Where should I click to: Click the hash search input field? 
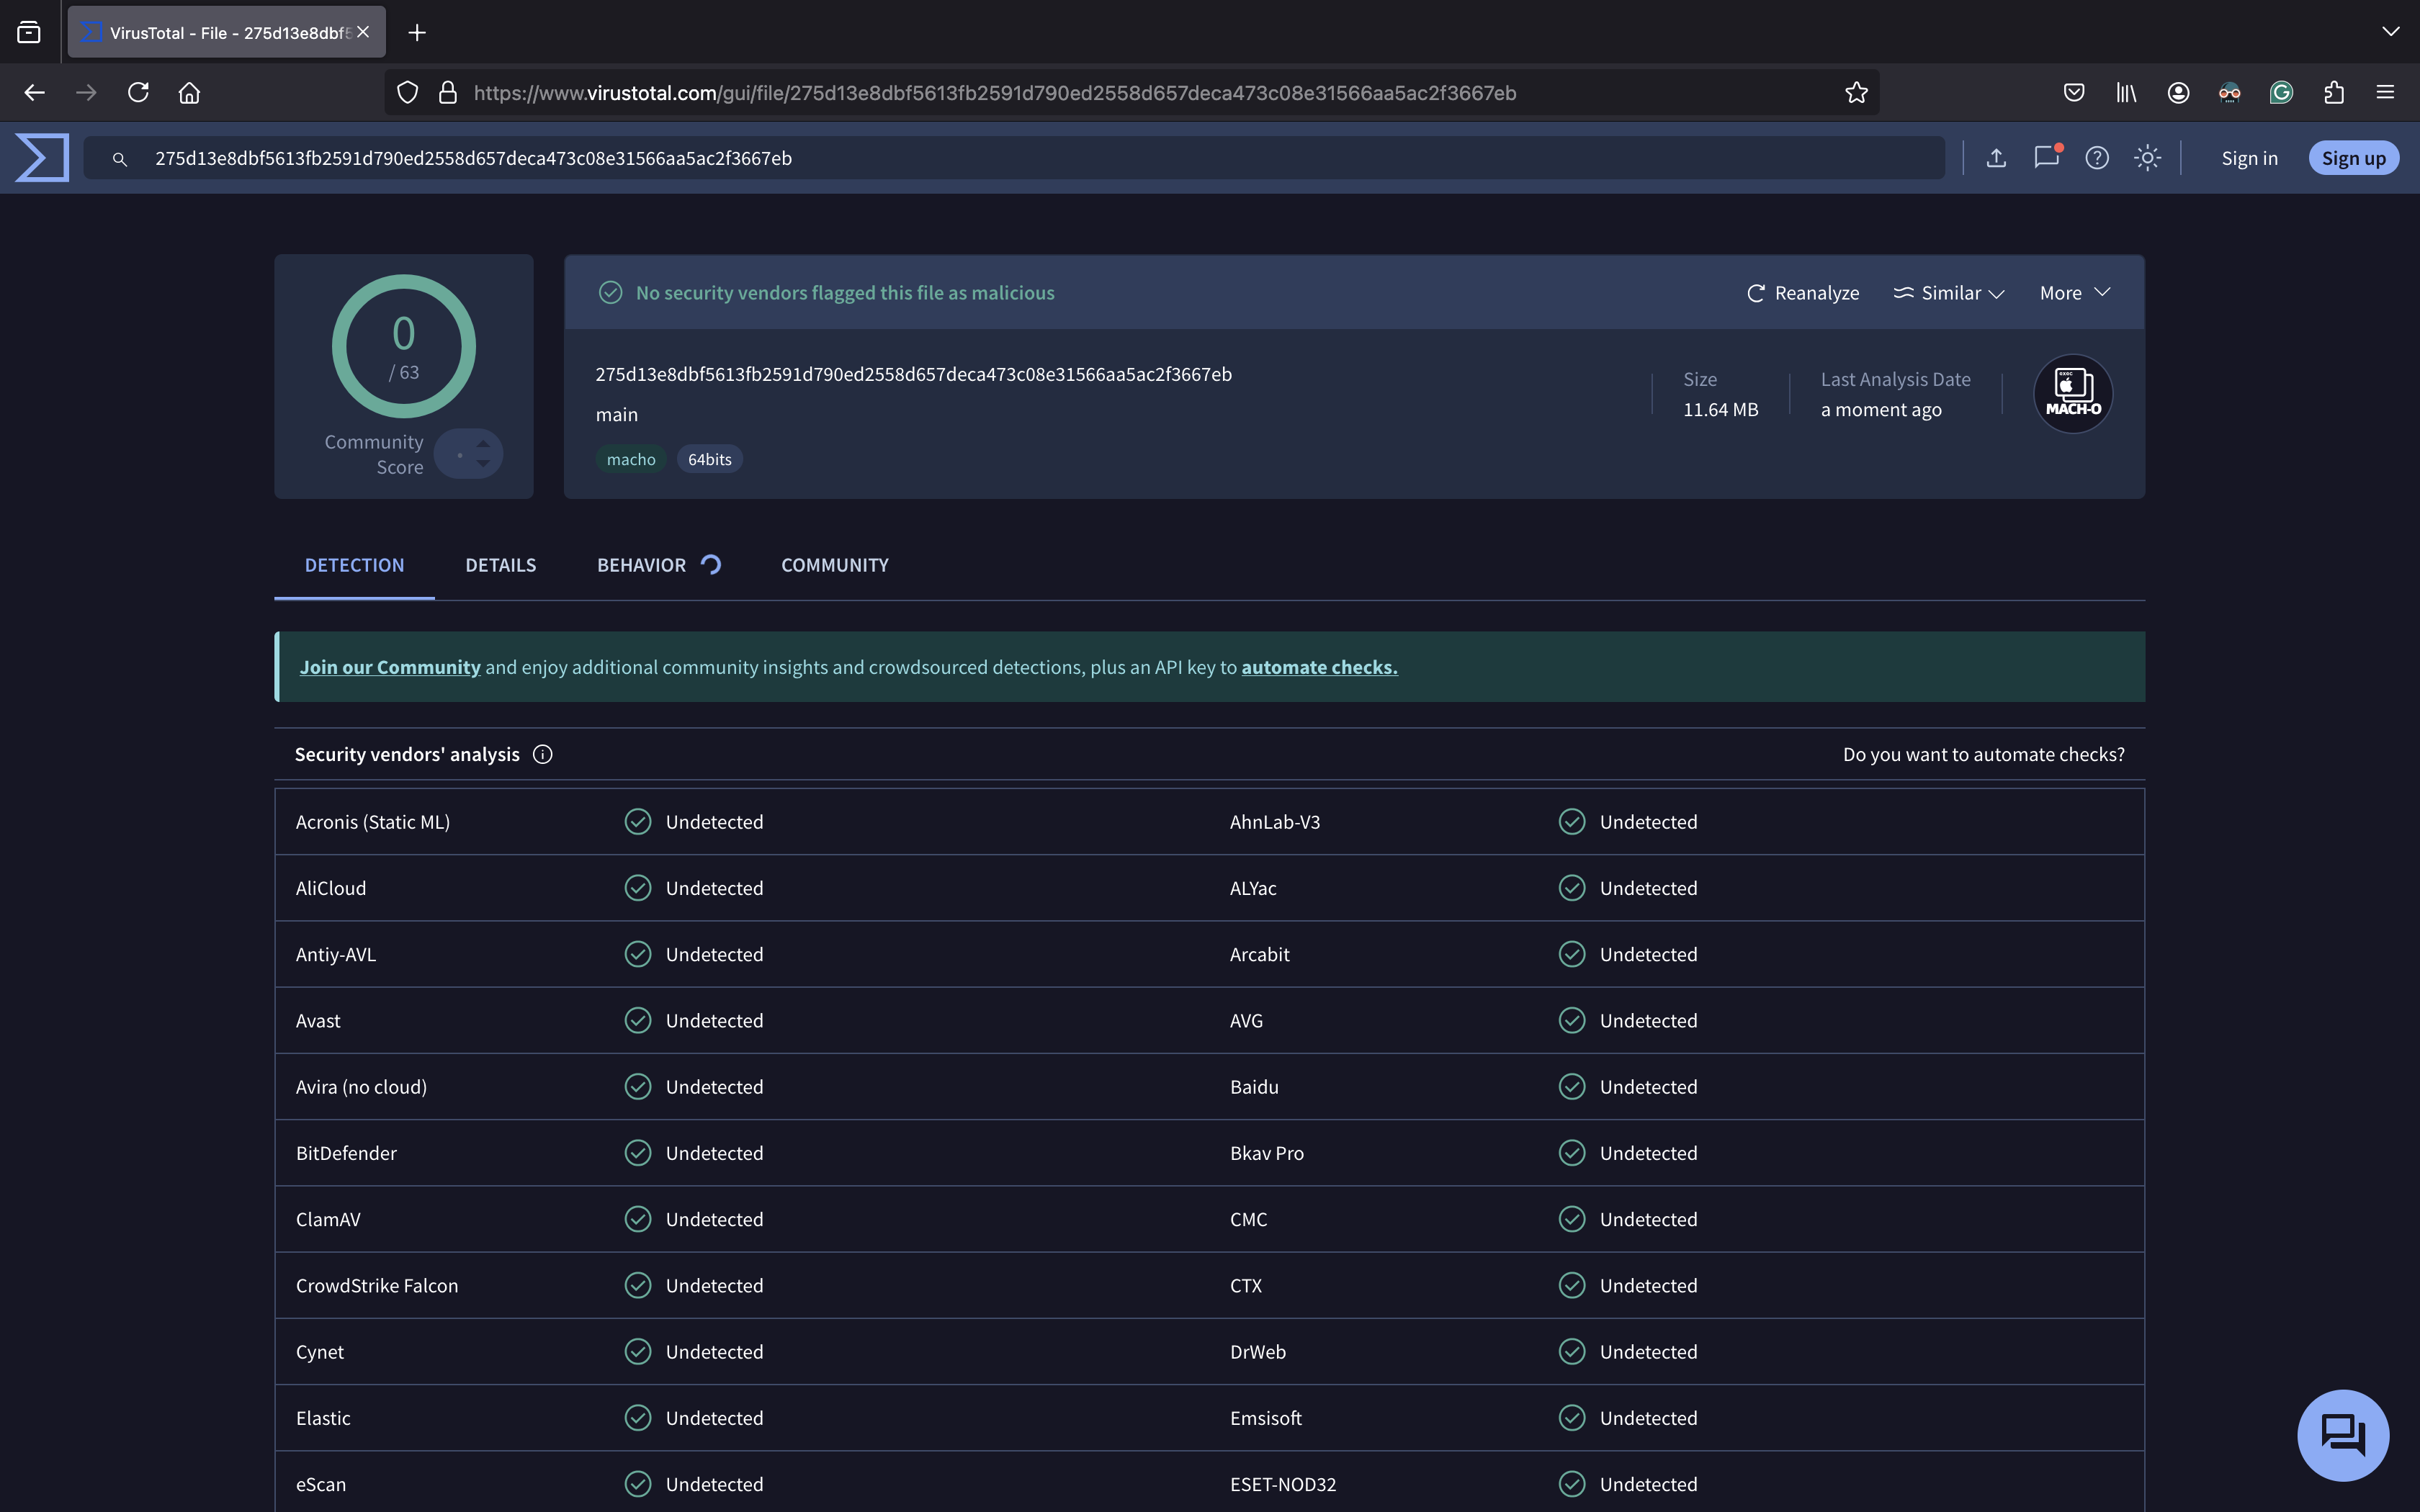tap(1014, 158)
